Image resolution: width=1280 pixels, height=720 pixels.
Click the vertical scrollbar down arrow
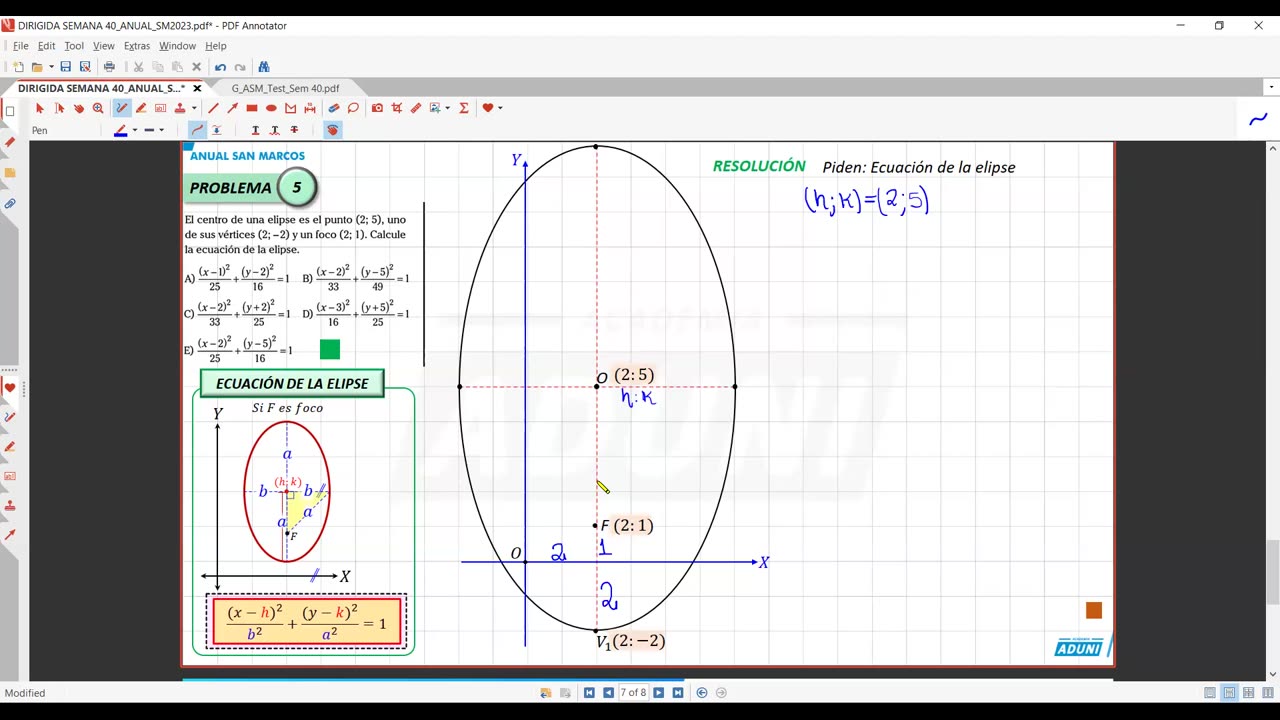pyautogui.click(x=1273, y=674)
